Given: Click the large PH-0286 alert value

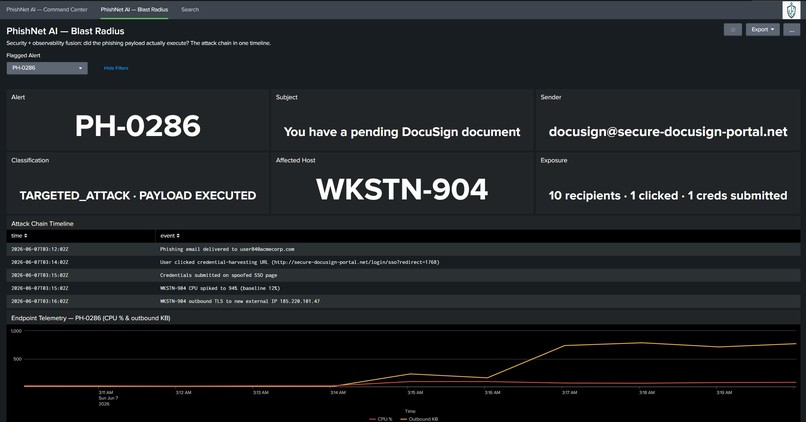Looking at the screenshot, I should coord(138,126).
